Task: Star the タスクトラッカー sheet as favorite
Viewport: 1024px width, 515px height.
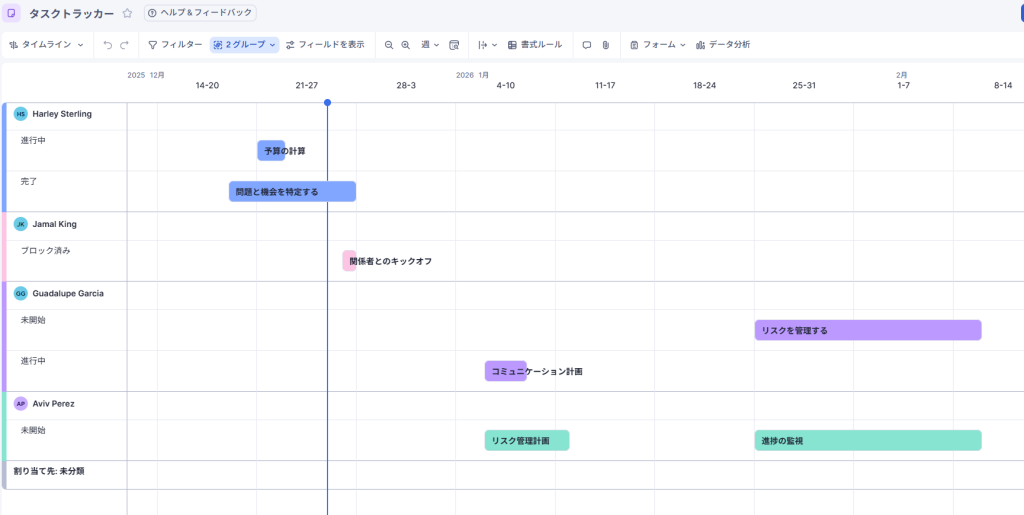Action: point(127,13)
